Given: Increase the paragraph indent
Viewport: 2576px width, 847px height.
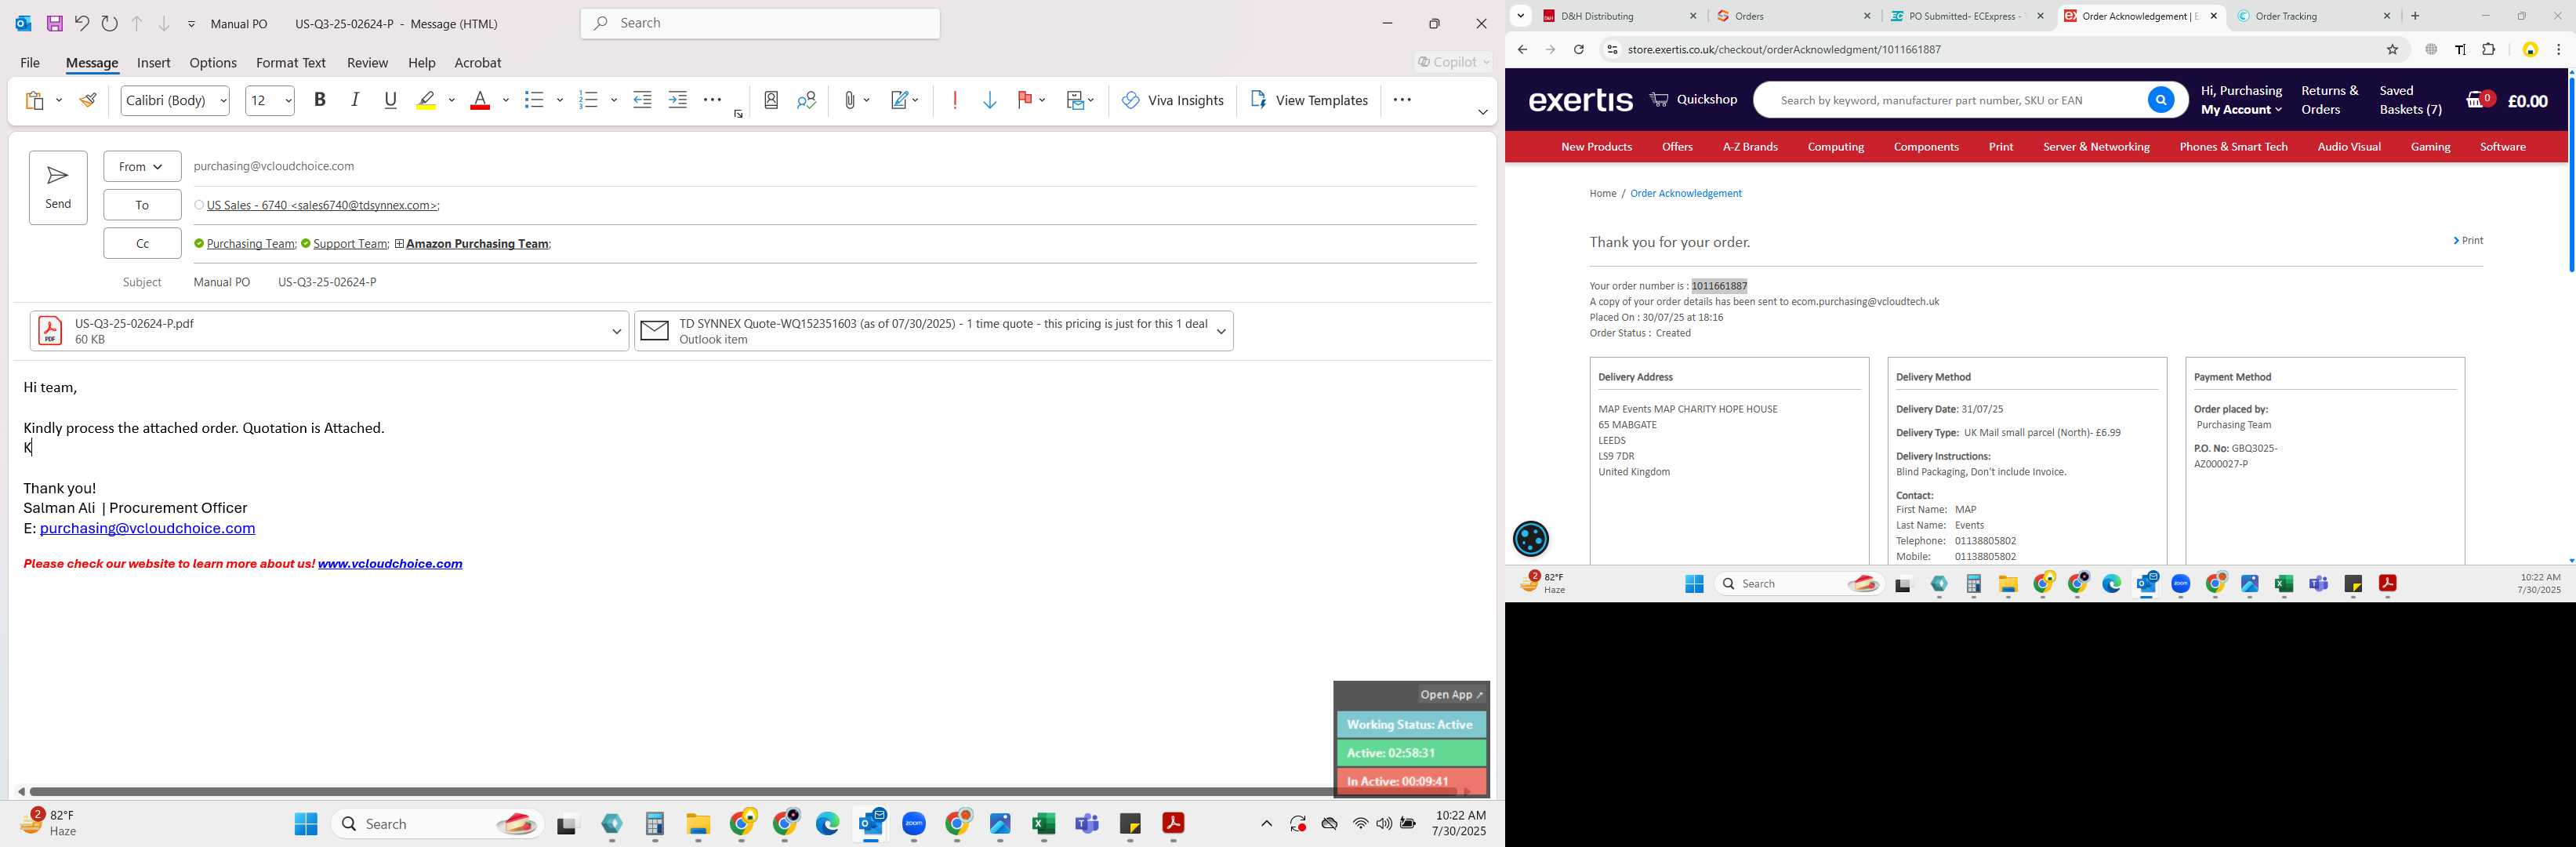Looking at the screenshot, I should click(678, 100).
